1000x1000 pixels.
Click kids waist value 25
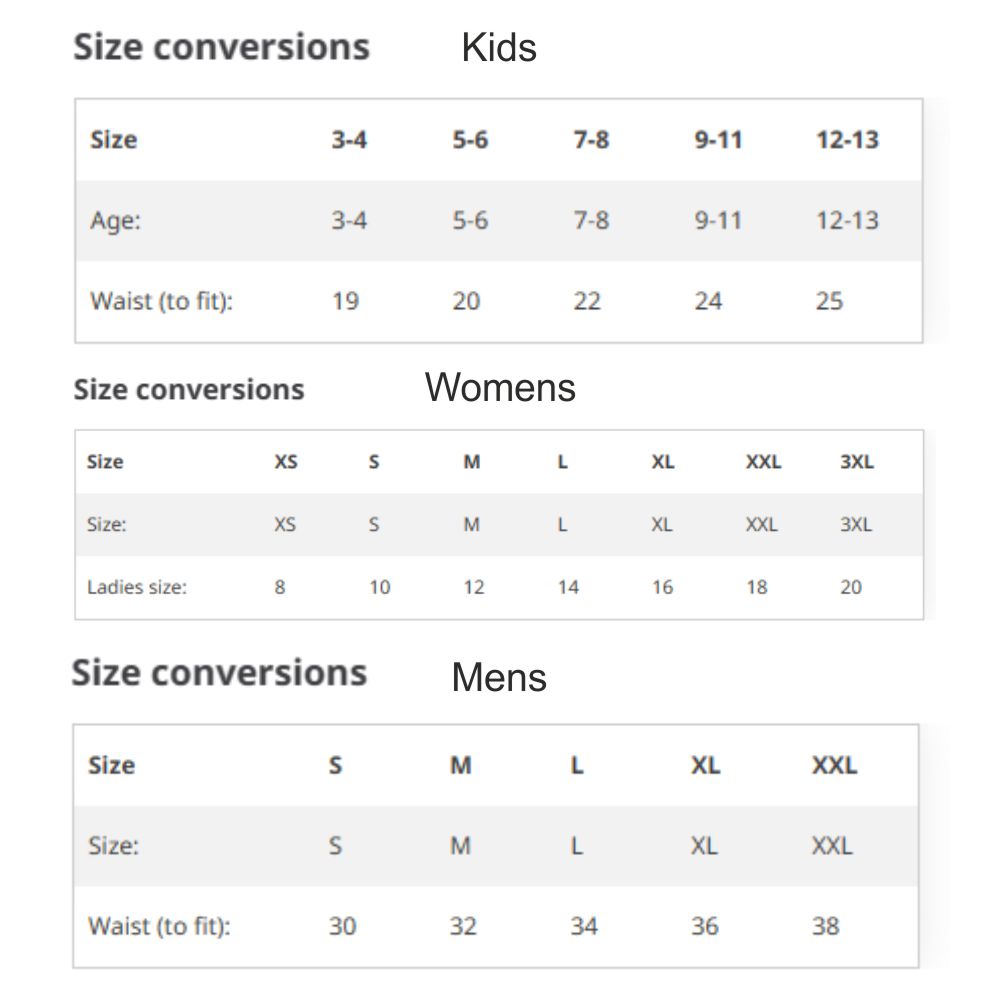tap(829, 301)
